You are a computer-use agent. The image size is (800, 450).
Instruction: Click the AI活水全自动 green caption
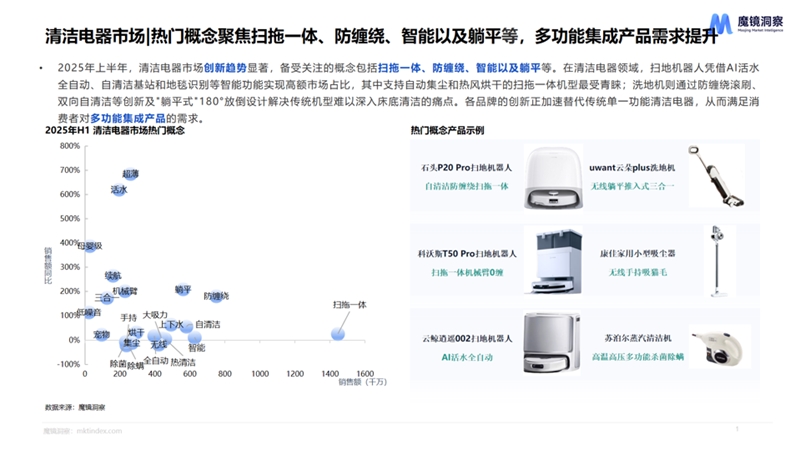467,355
